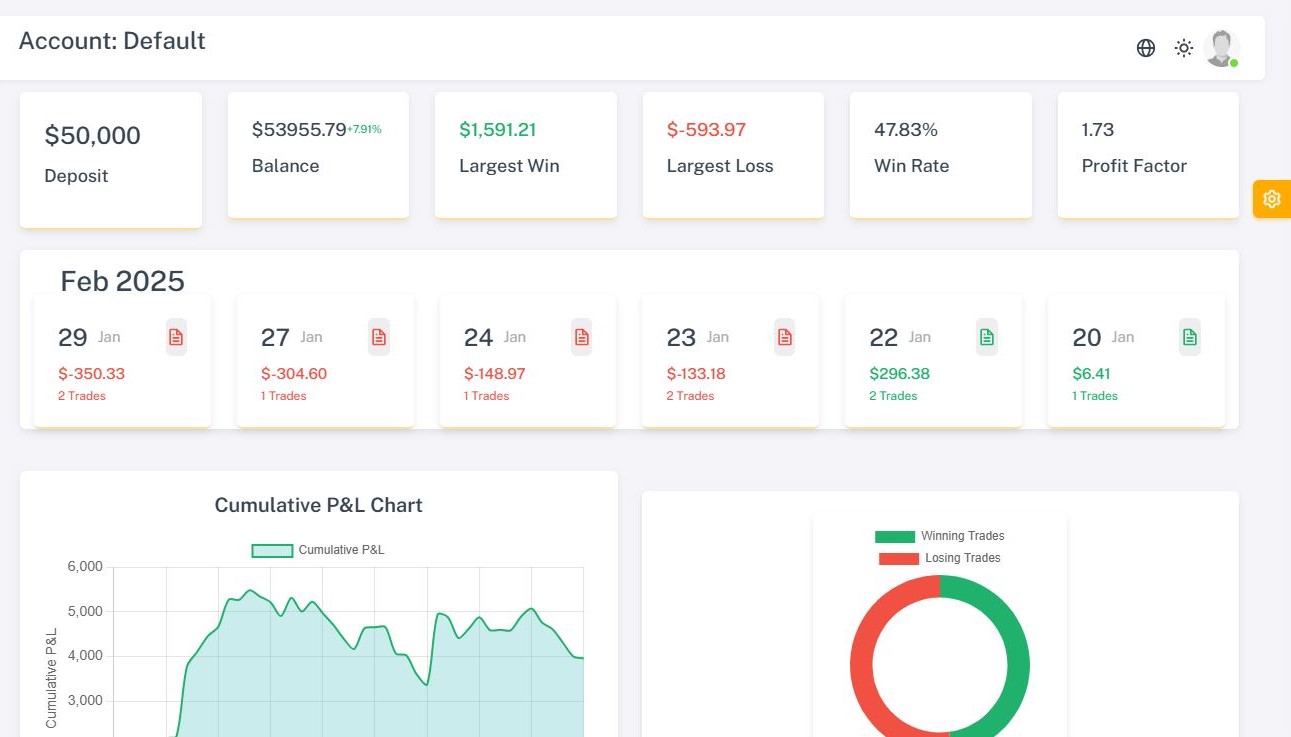Click the red document icon for 23 Jan
Image resolution: width=1291 pixels, height=737 pixels.
point(784,337)
